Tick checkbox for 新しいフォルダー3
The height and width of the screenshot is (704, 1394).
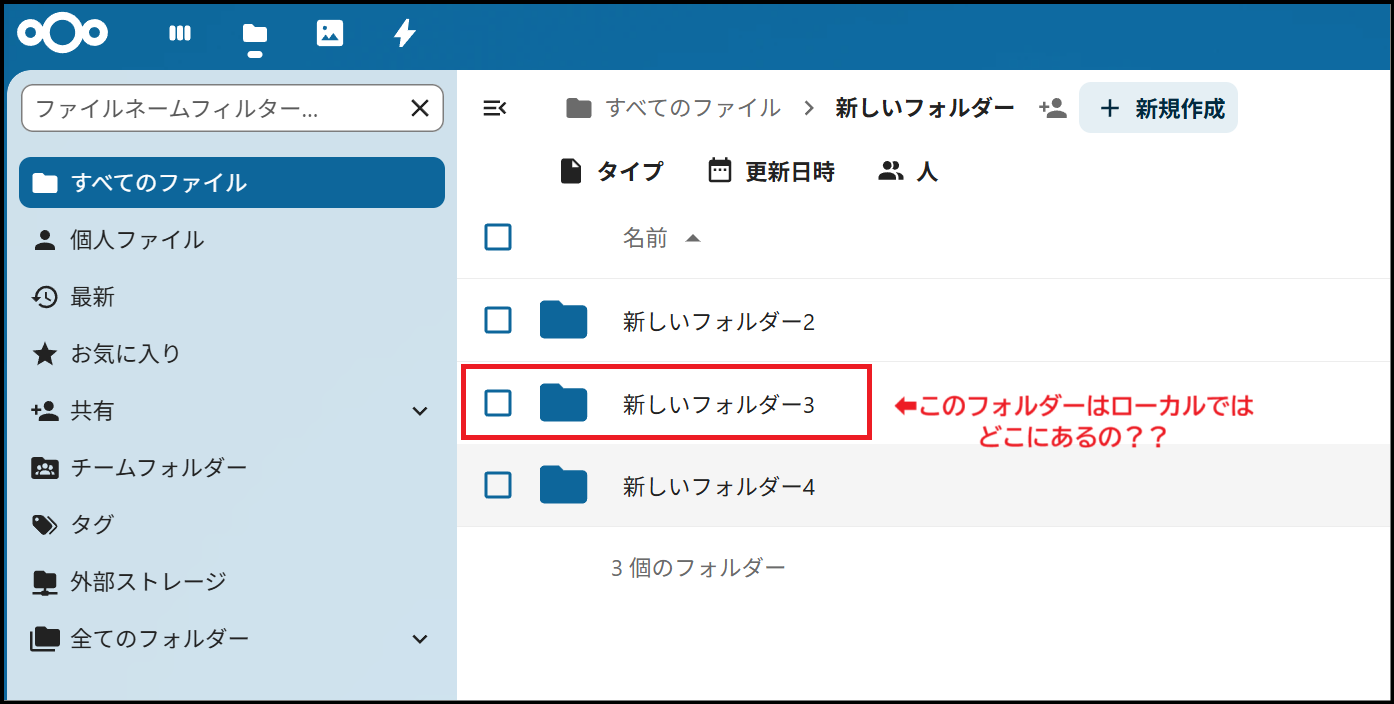(x=498, y=404)
